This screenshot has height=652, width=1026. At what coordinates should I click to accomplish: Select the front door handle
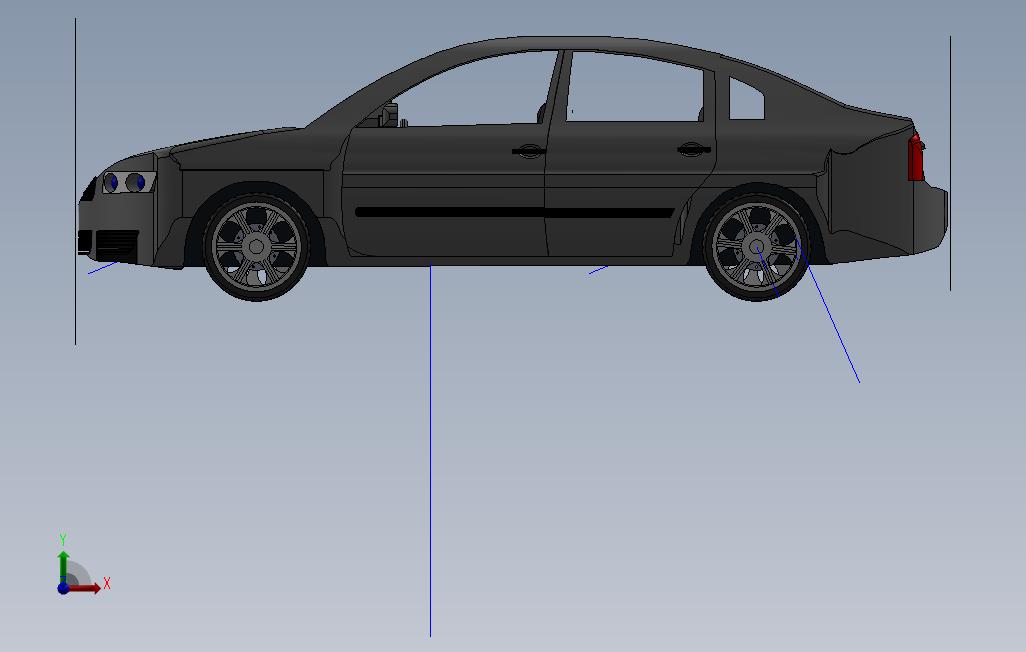pos(528,151)
